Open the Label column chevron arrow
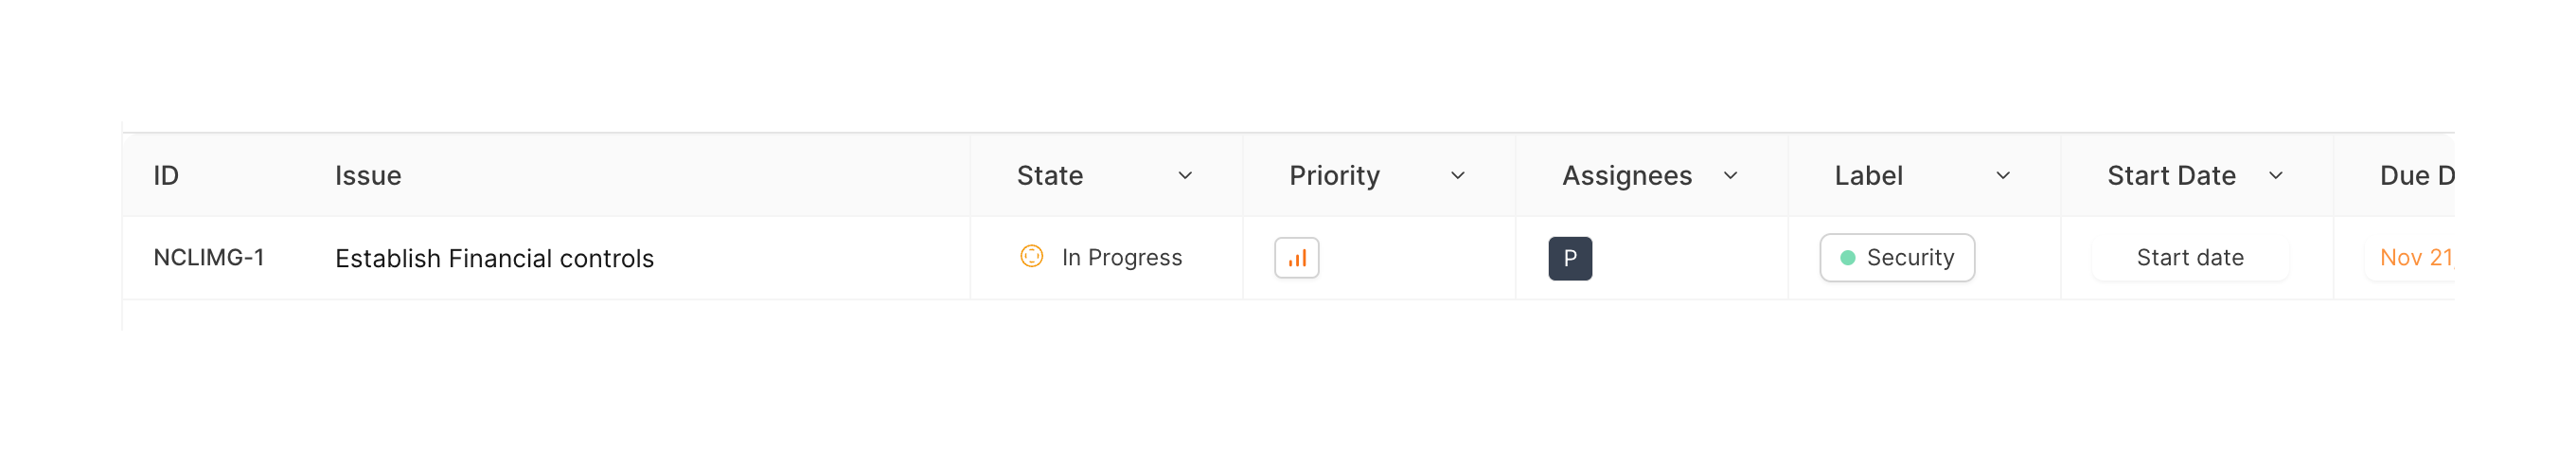 [2002, 176]
